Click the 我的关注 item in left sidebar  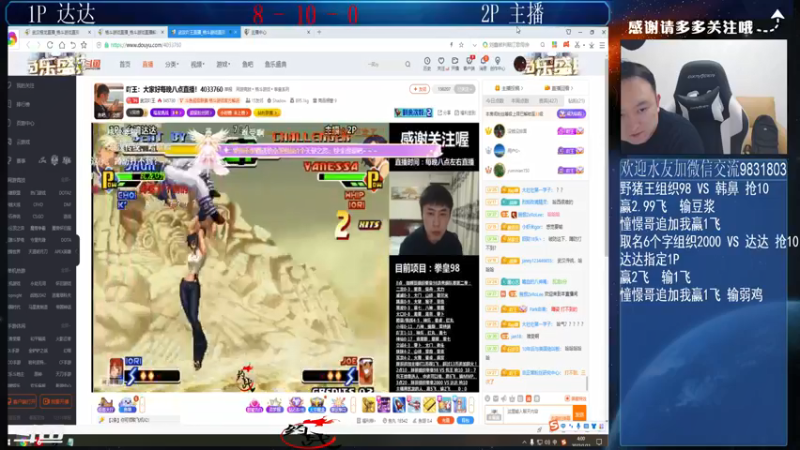click(x=26, y=86)
